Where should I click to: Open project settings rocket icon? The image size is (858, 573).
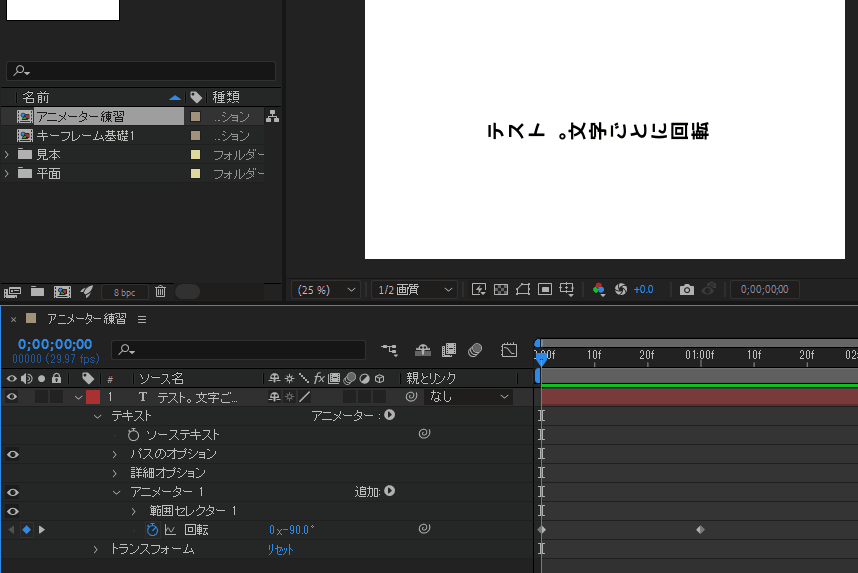pos(86,292)
